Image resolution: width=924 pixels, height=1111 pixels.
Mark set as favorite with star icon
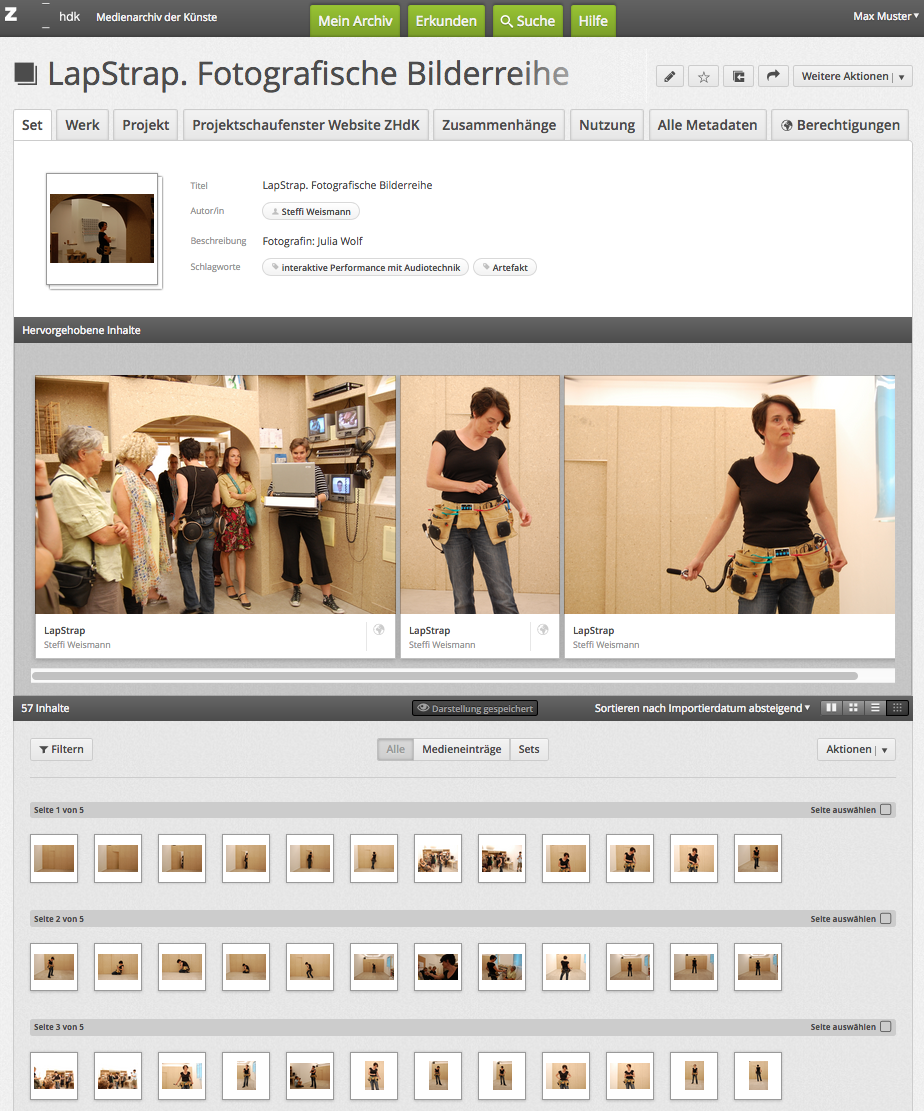point(704,76)
